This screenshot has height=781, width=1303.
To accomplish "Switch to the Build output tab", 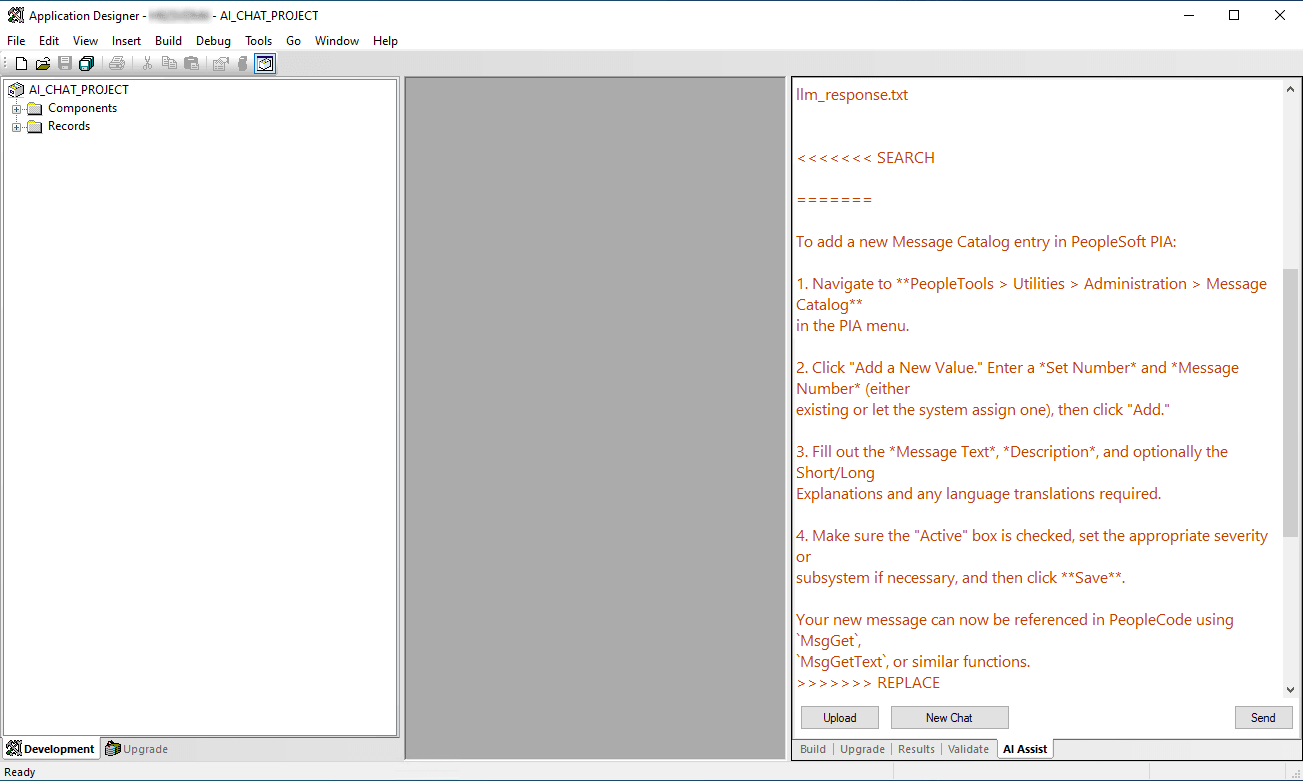I will click(813, 749).
